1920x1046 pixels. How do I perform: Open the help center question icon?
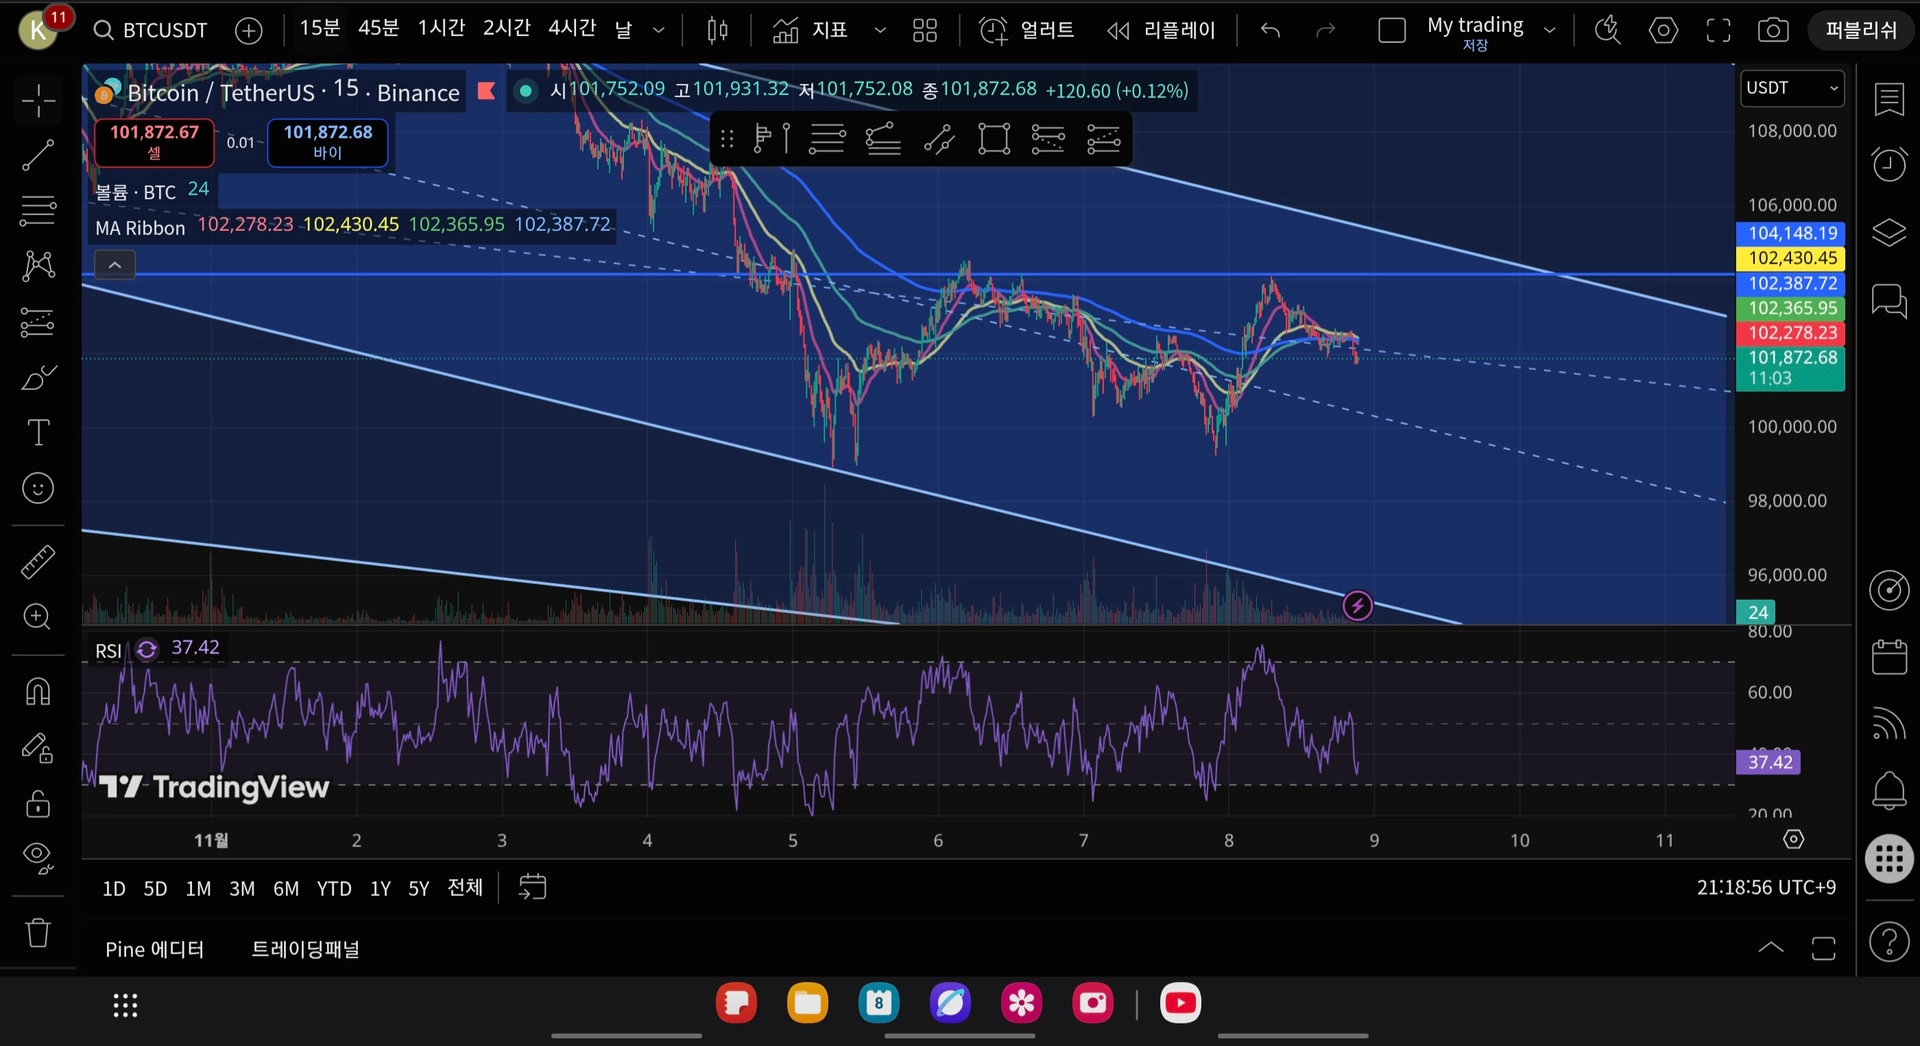(x=1889, y=942)
